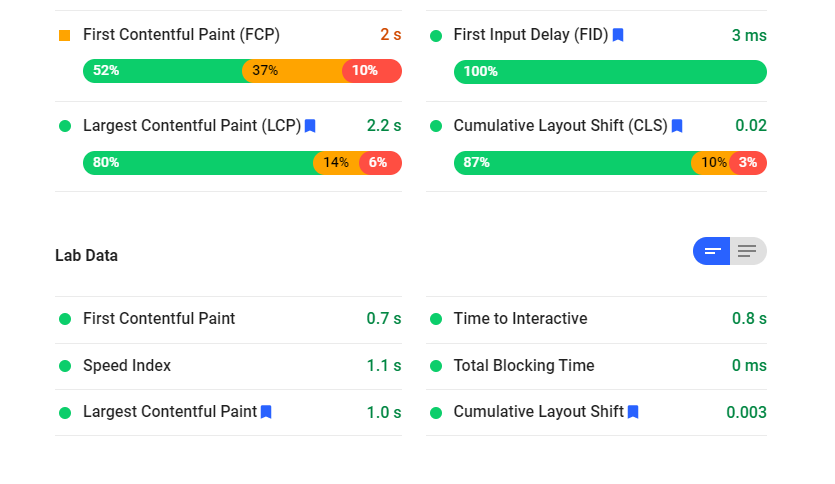Click the Lab Data section heading
835x484 pixels.
[86, 256]
